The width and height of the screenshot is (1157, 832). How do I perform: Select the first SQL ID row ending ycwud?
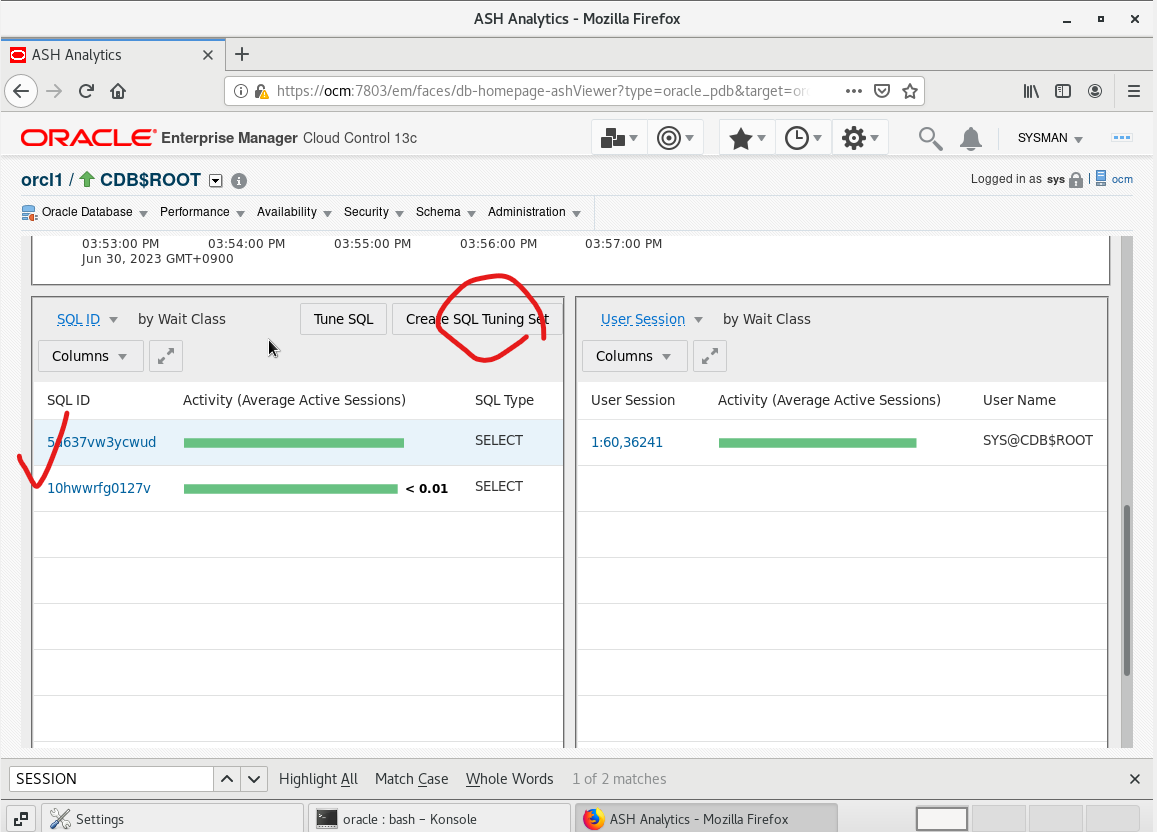click(298, 443)
